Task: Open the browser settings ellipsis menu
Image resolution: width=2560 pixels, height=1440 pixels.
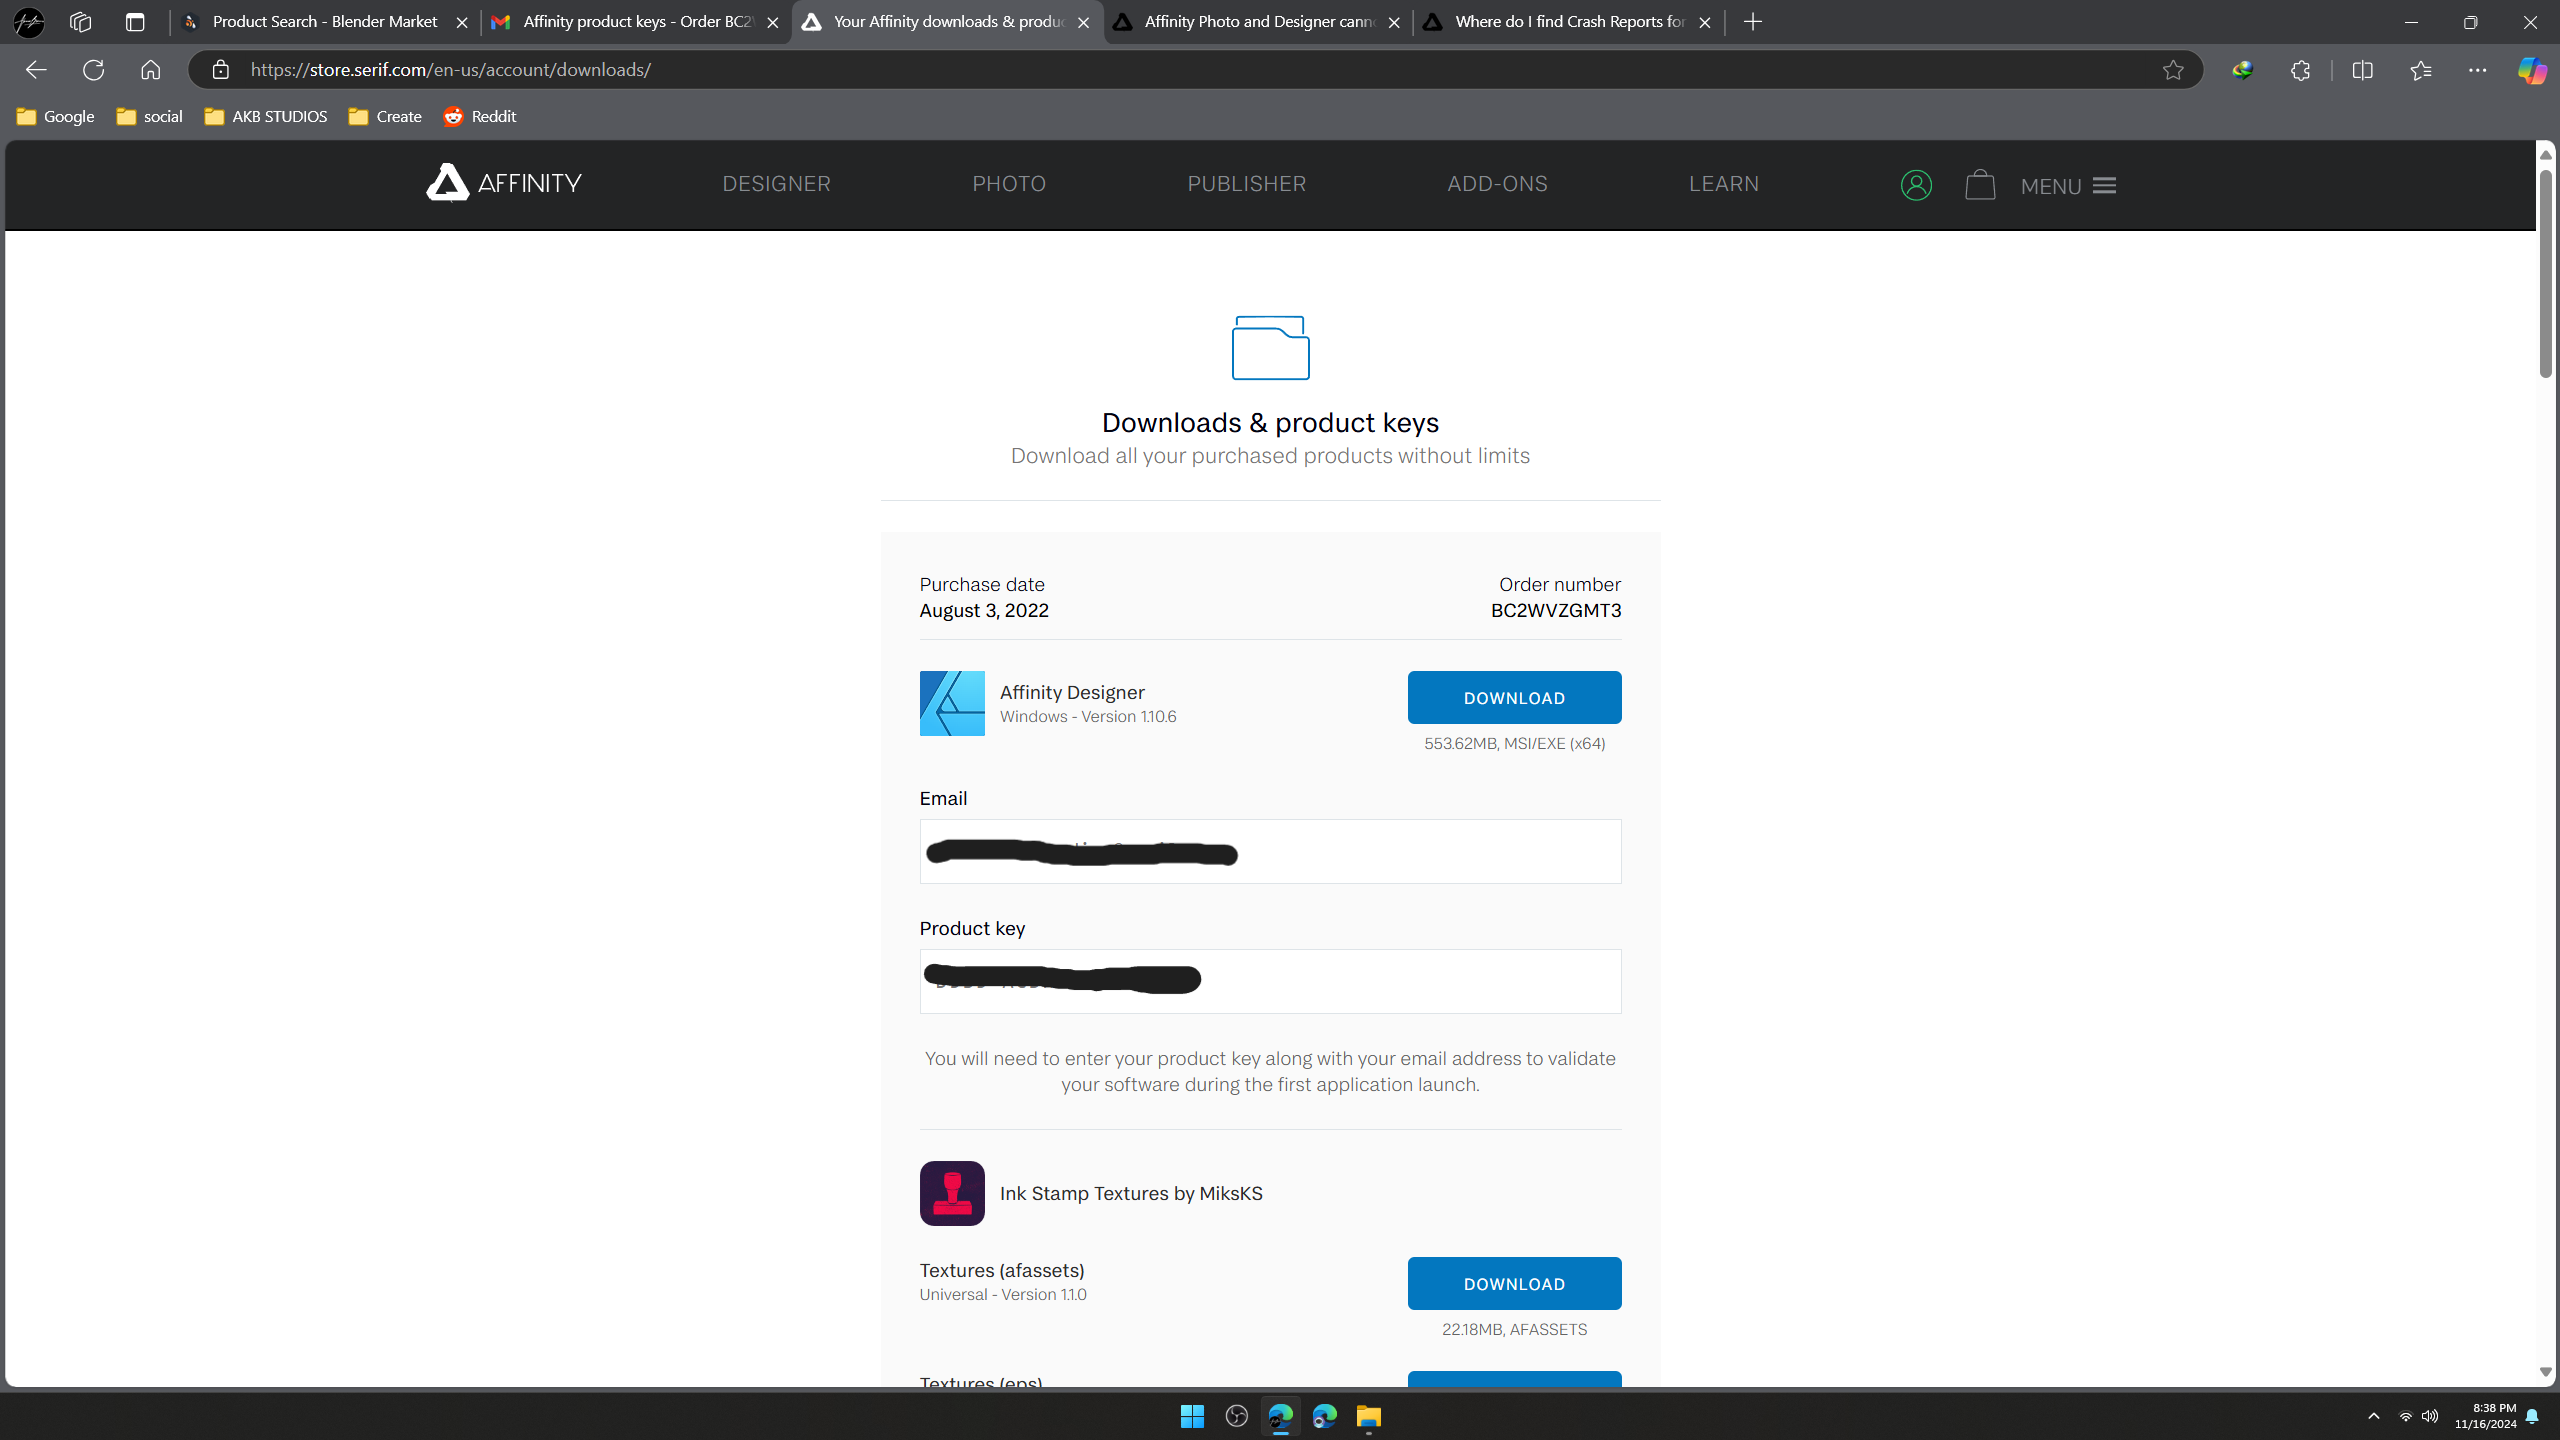Action: point(2477,70)
